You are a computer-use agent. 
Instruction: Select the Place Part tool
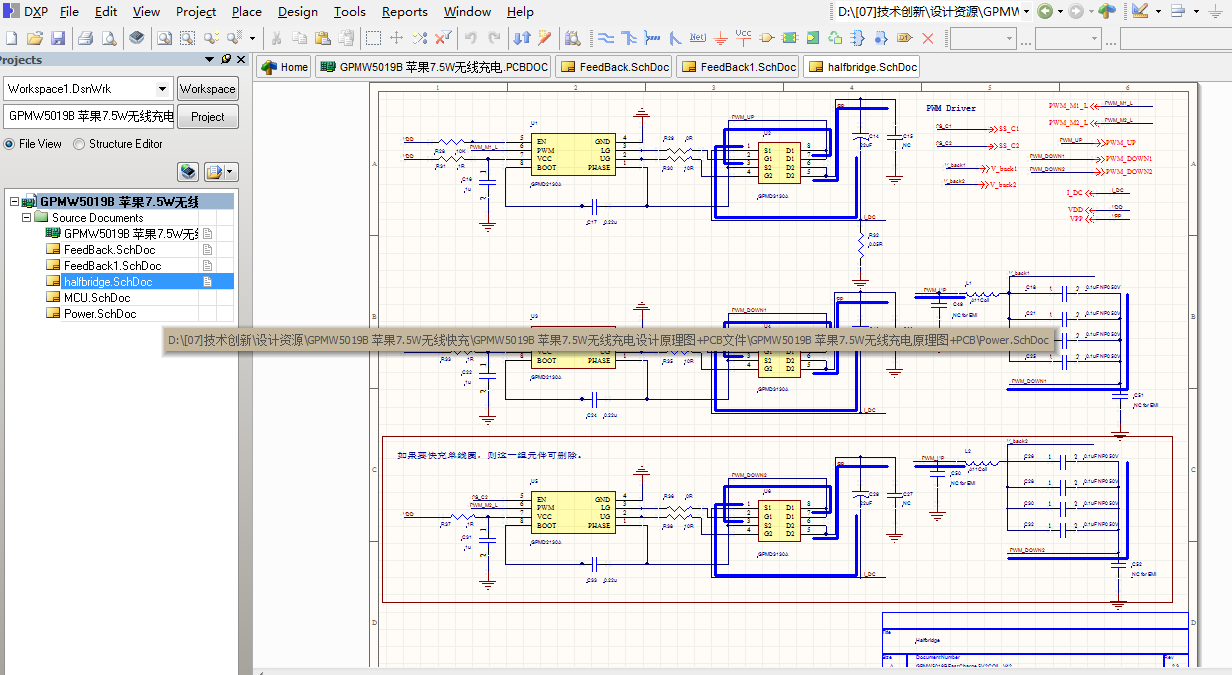coord(767,38)
